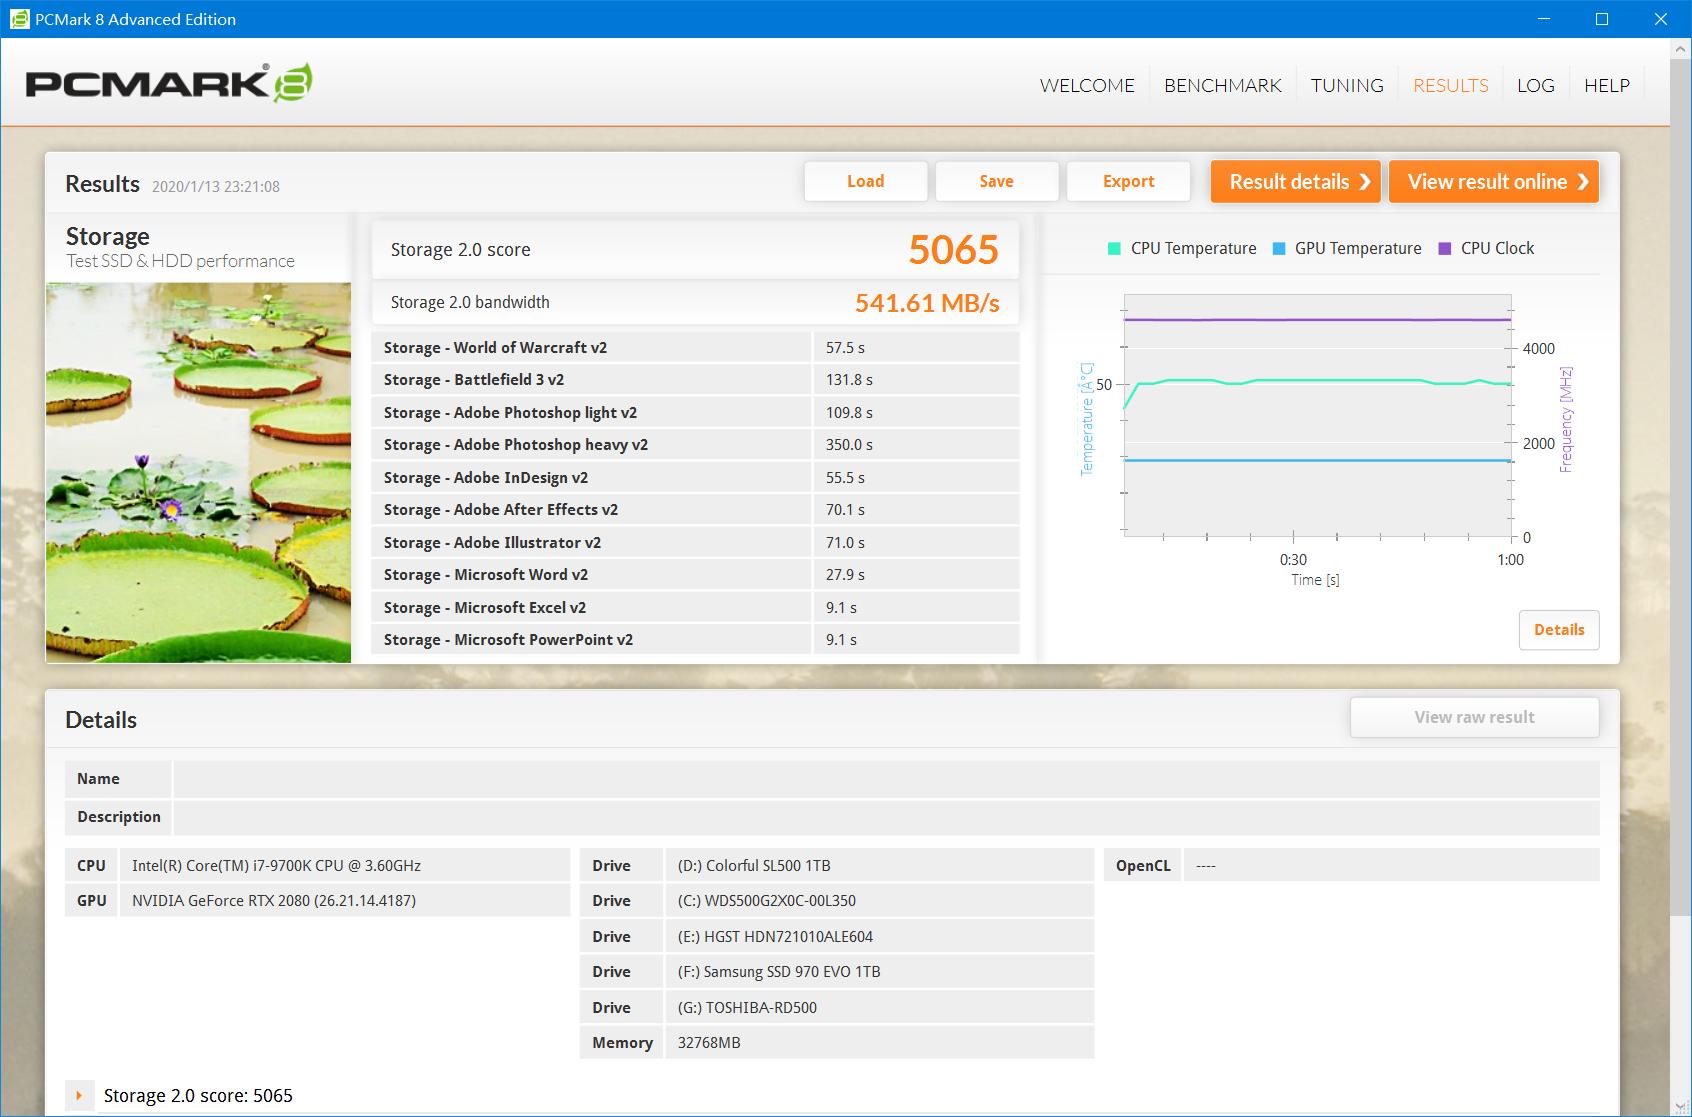Open the WELCOME tab
Screen dimensions: 1692x1117
pos(1087,86)
